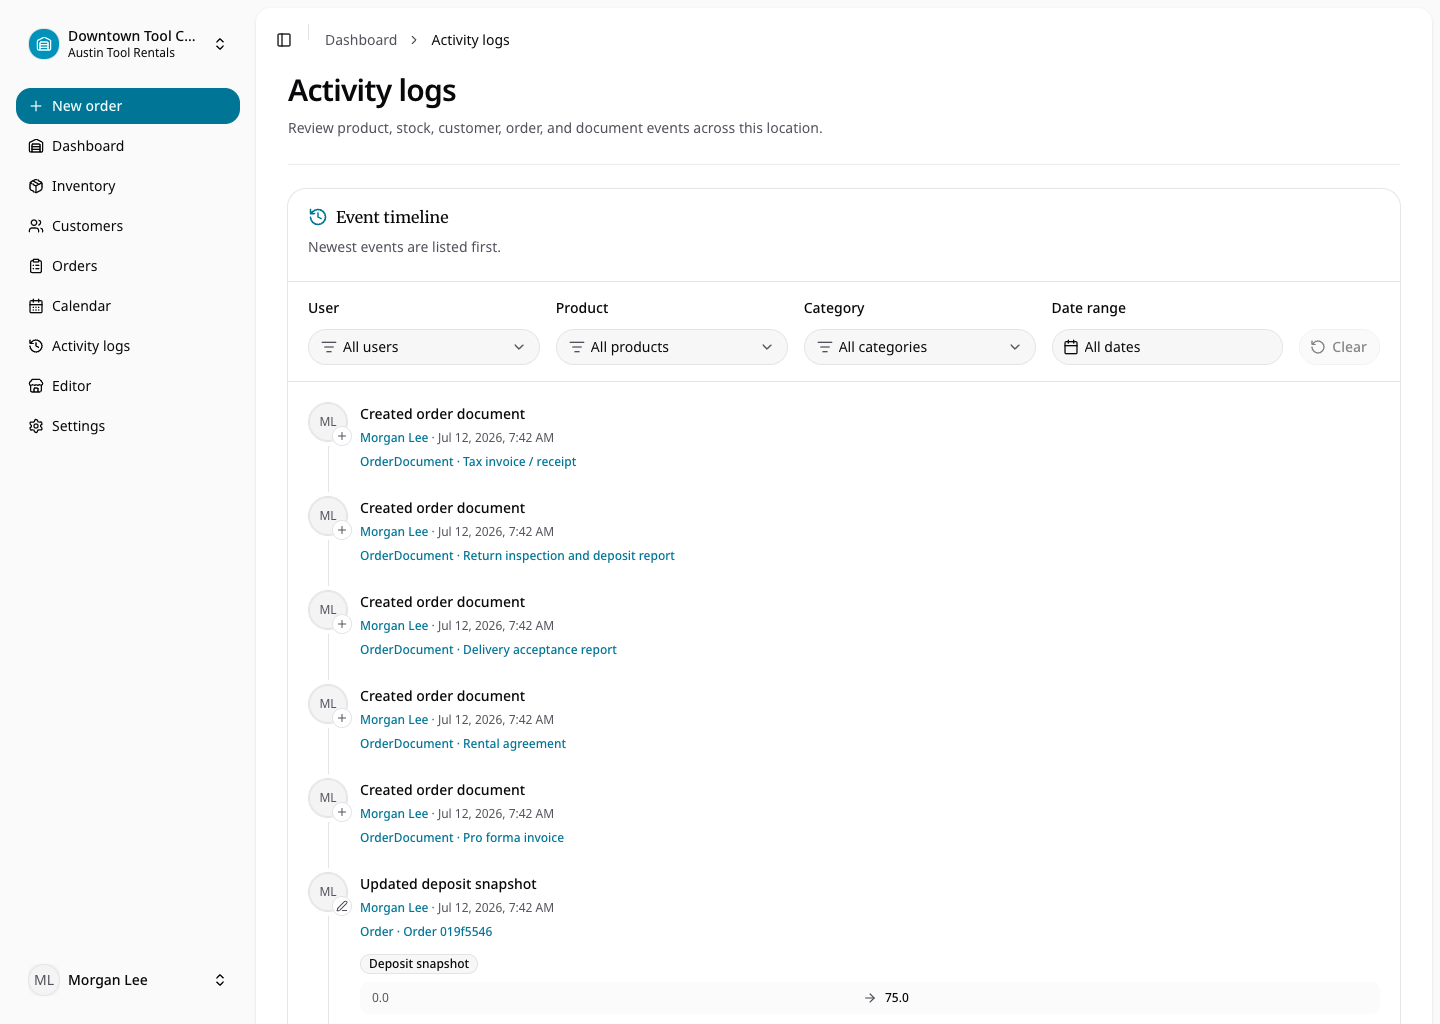Click the chevron in All products dropdown

tap(767, 347)
